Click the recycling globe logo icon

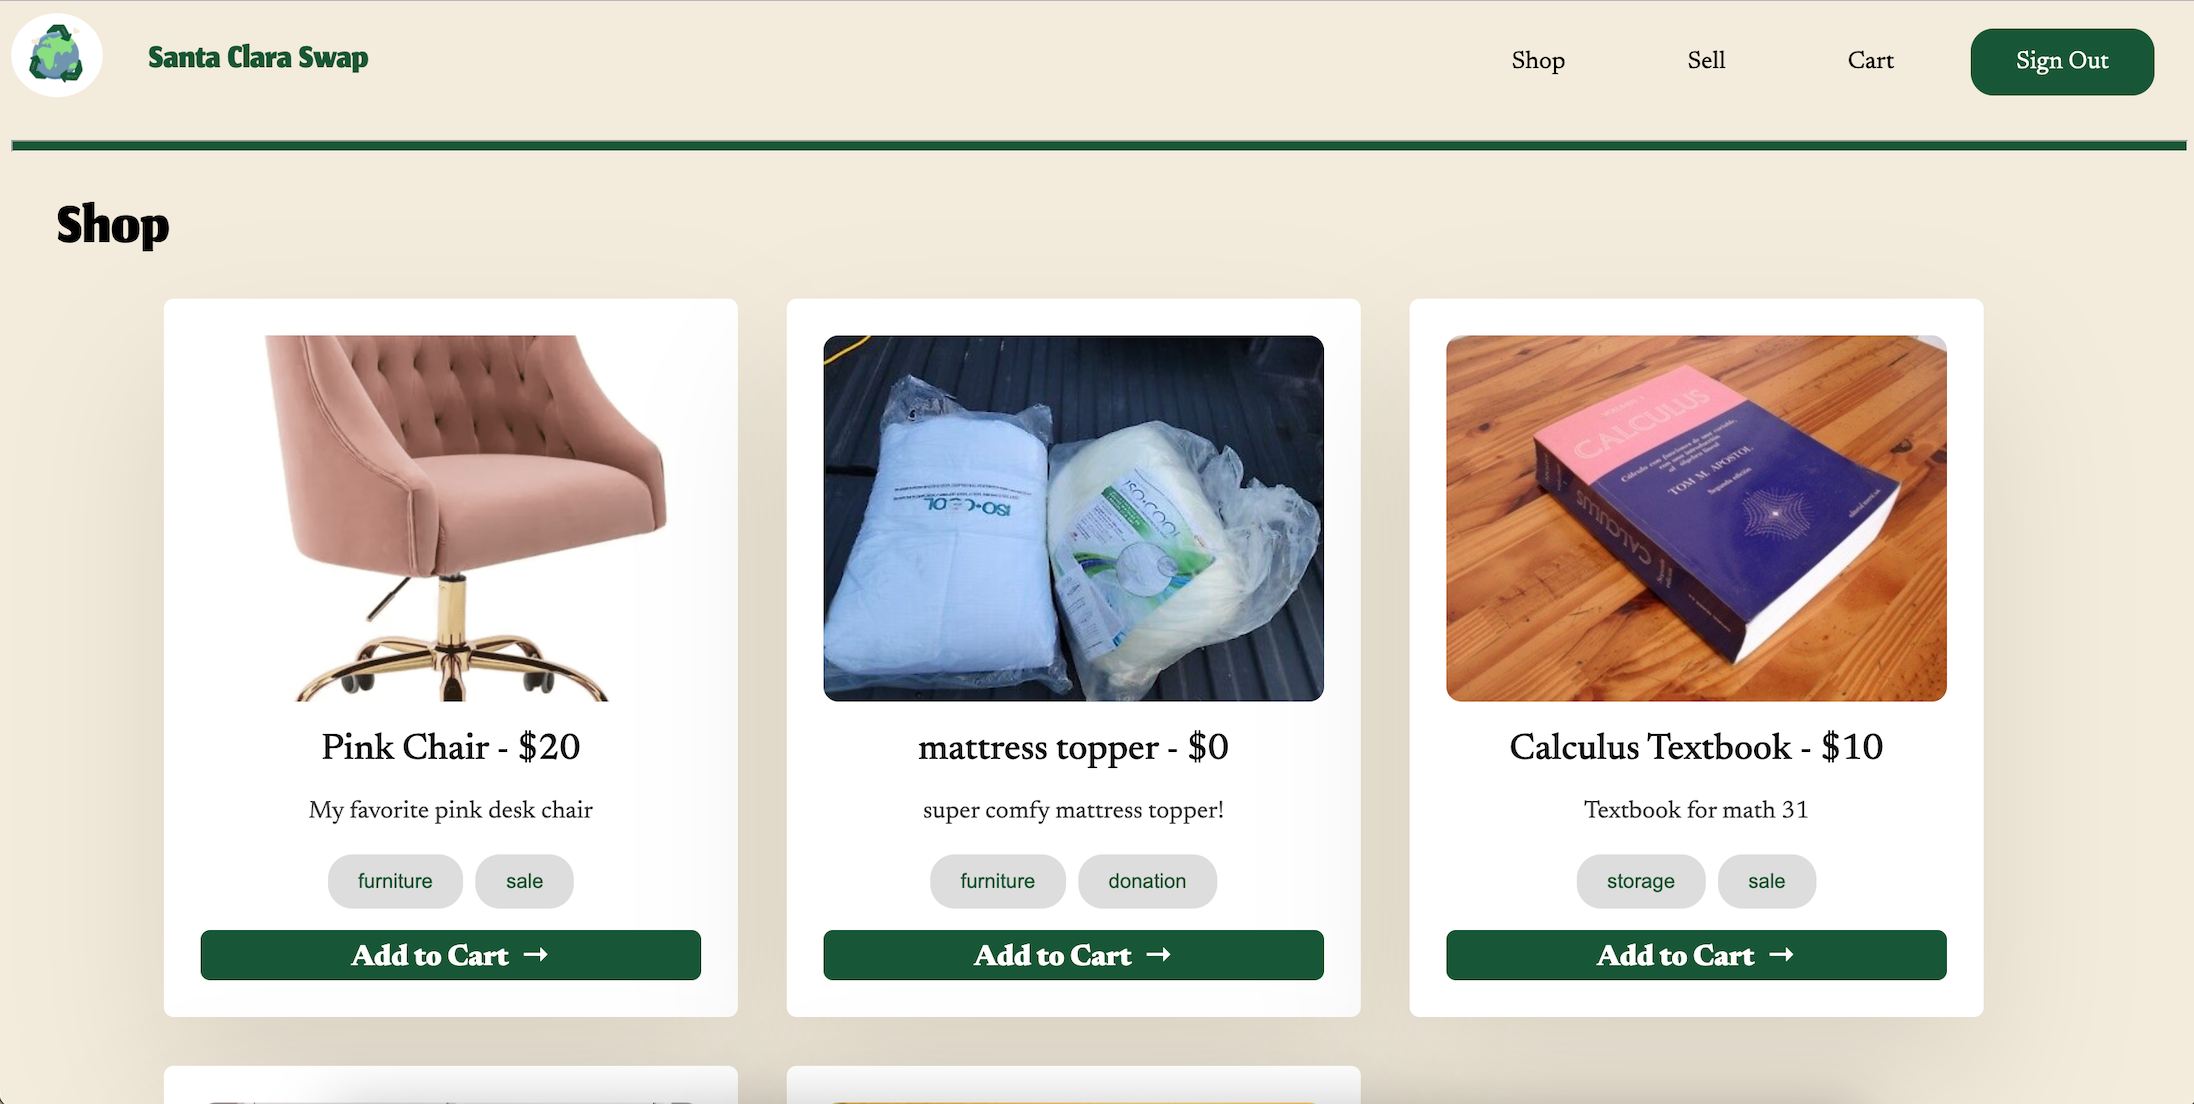point(57,56)
